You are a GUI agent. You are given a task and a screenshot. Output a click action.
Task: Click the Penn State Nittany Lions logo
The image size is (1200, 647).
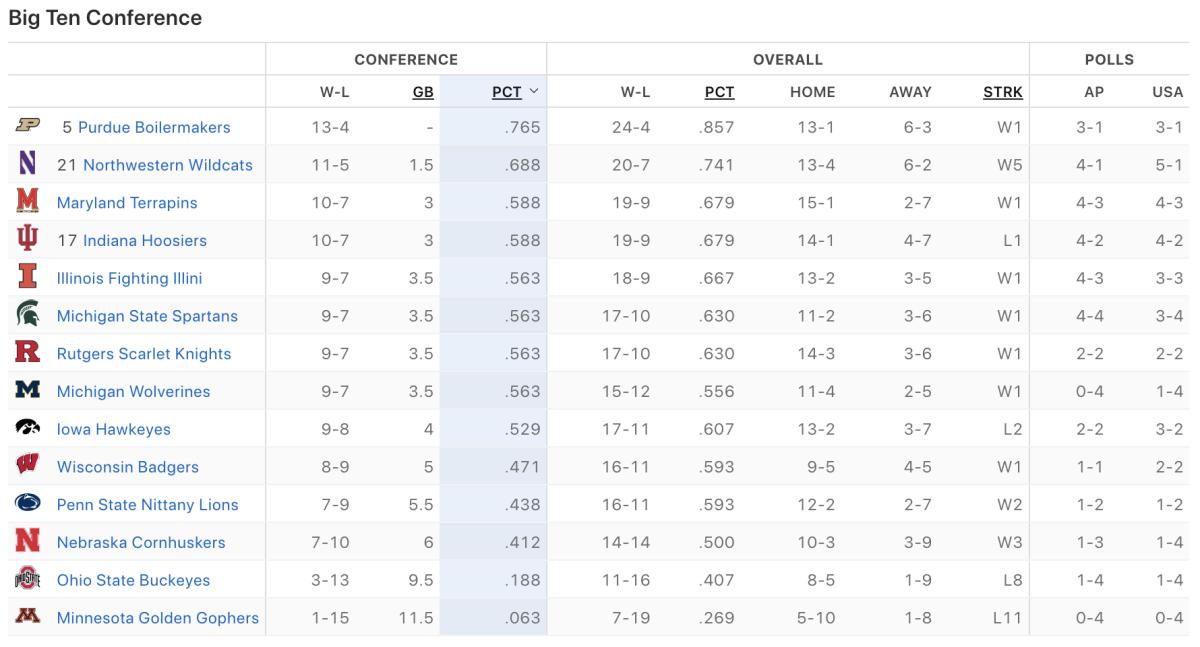(27, 504)
